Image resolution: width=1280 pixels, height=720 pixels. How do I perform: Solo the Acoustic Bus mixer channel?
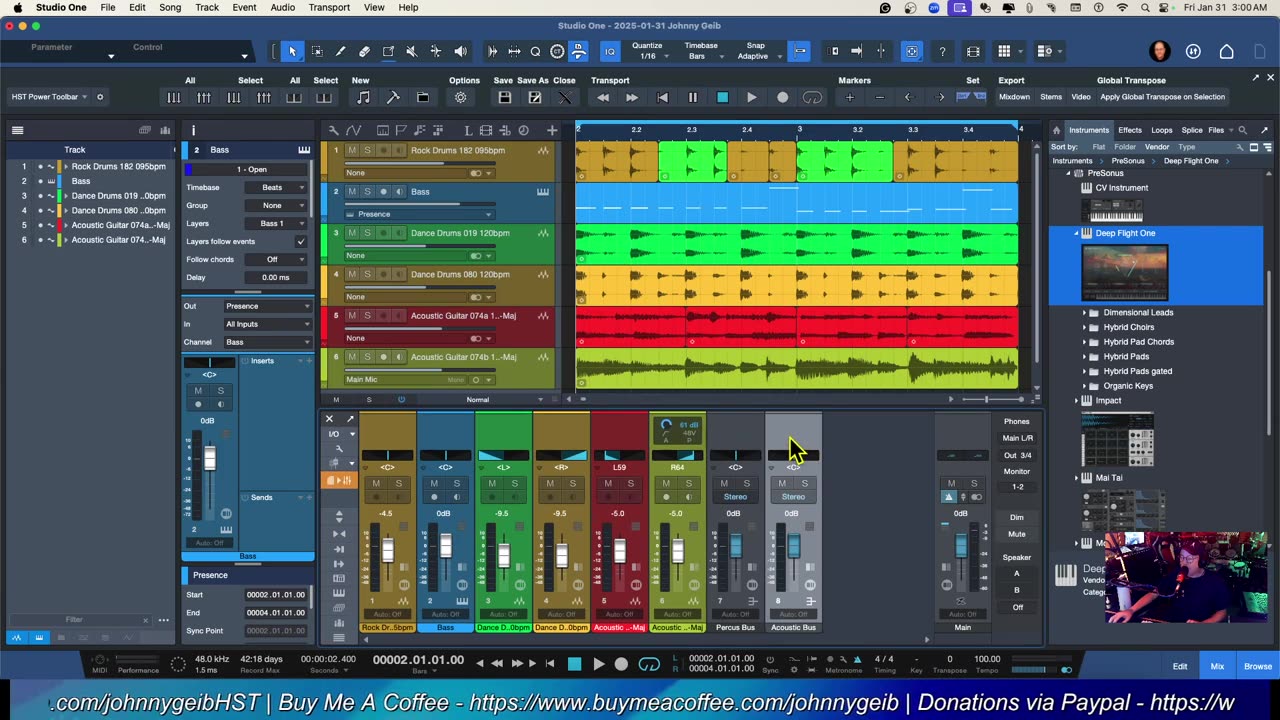804,483
